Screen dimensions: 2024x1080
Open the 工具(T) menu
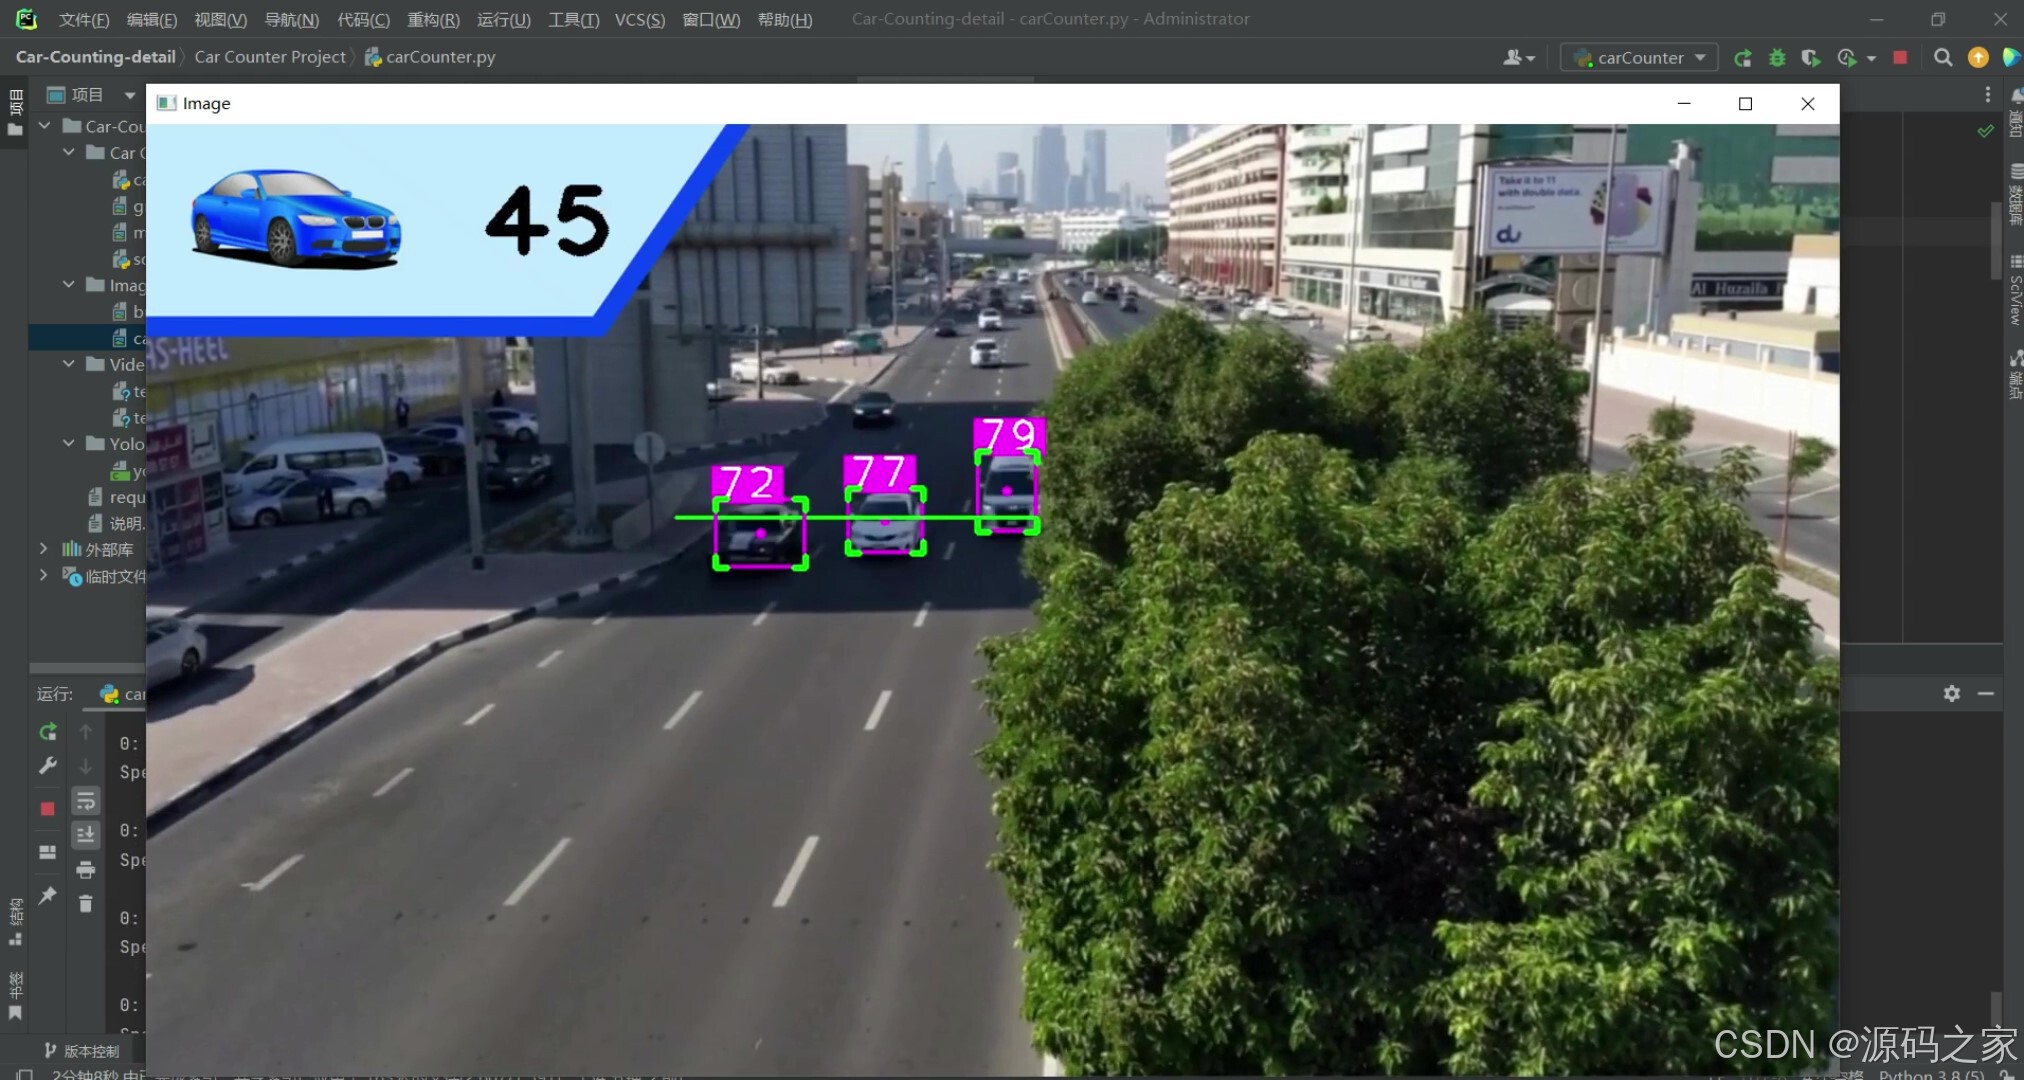tap(574, 19)
